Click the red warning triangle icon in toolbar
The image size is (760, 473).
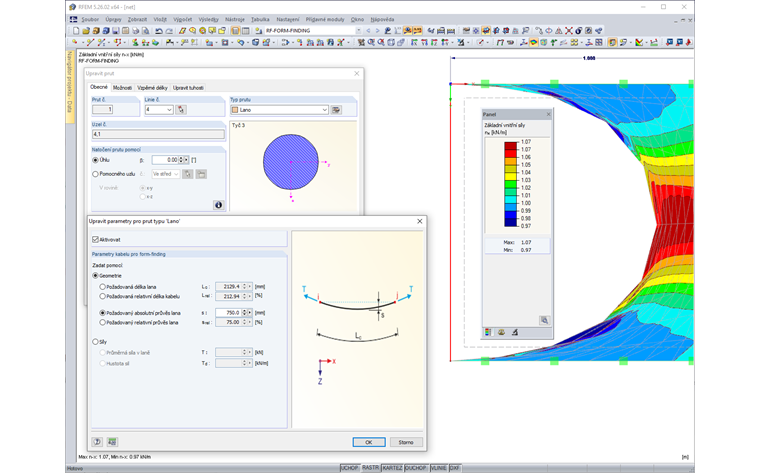(558, 31)
